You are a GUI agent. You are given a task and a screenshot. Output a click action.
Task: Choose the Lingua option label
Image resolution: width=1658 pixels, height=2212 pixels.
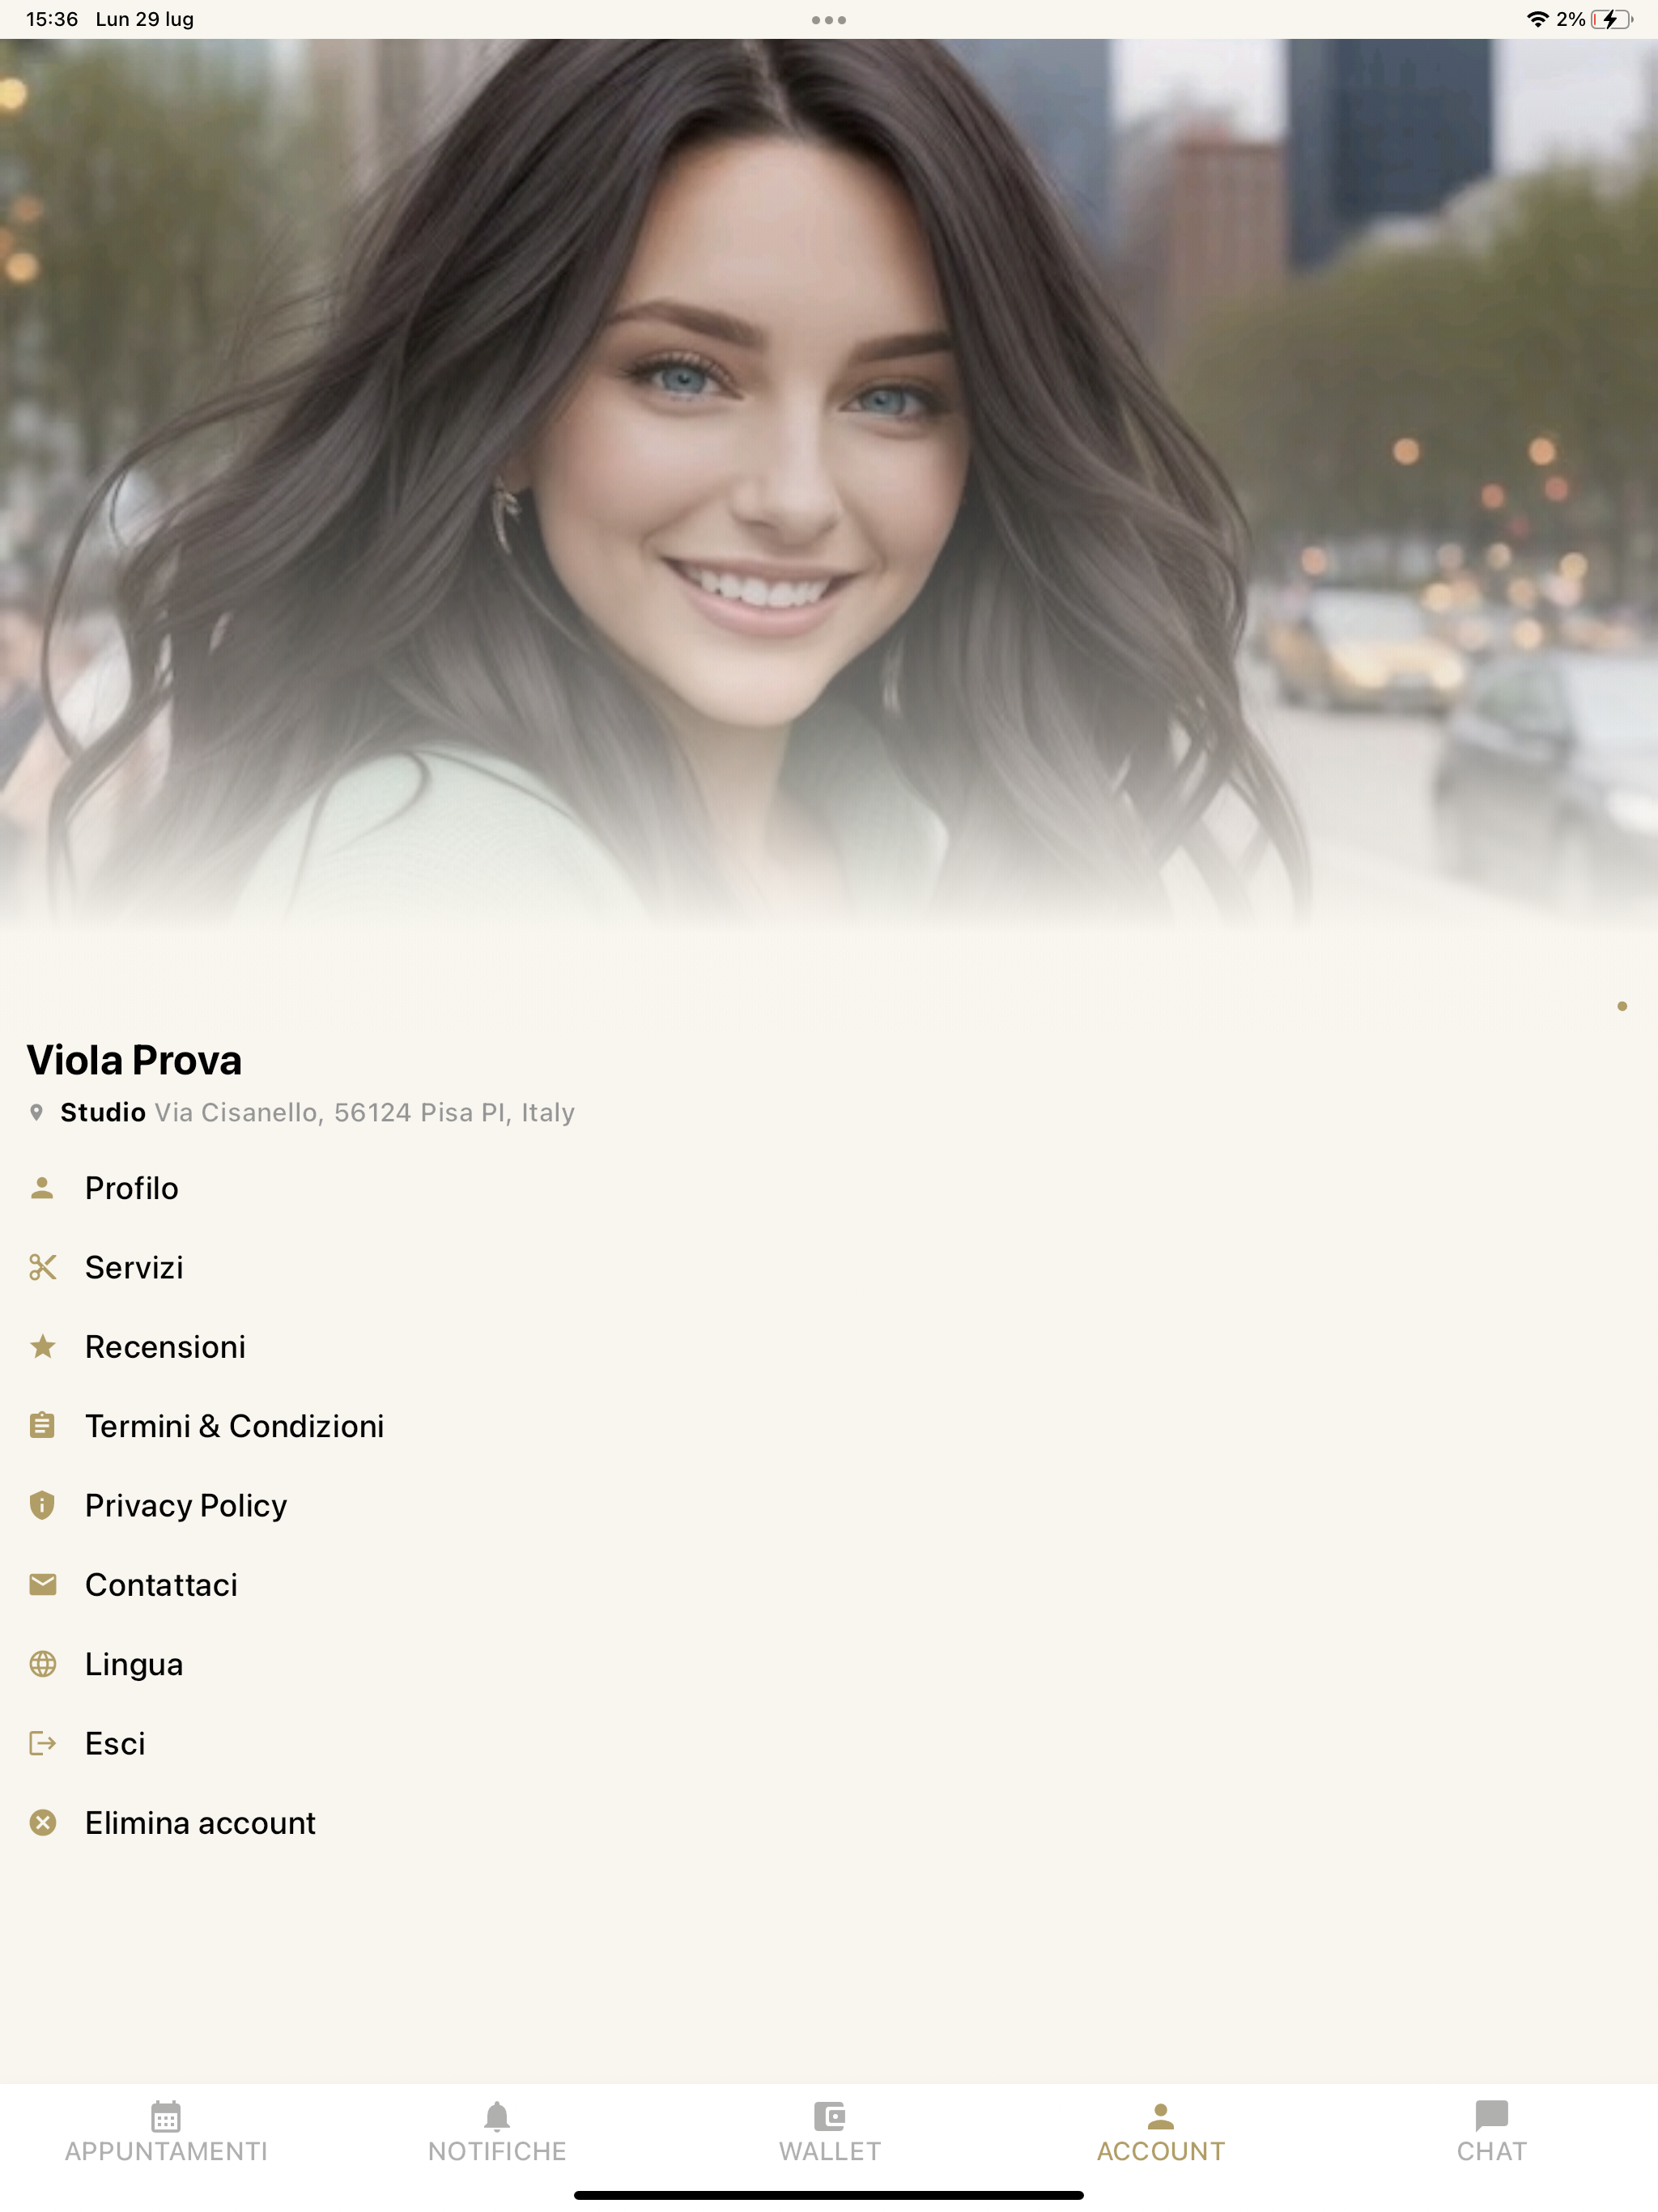[134, 1664]
